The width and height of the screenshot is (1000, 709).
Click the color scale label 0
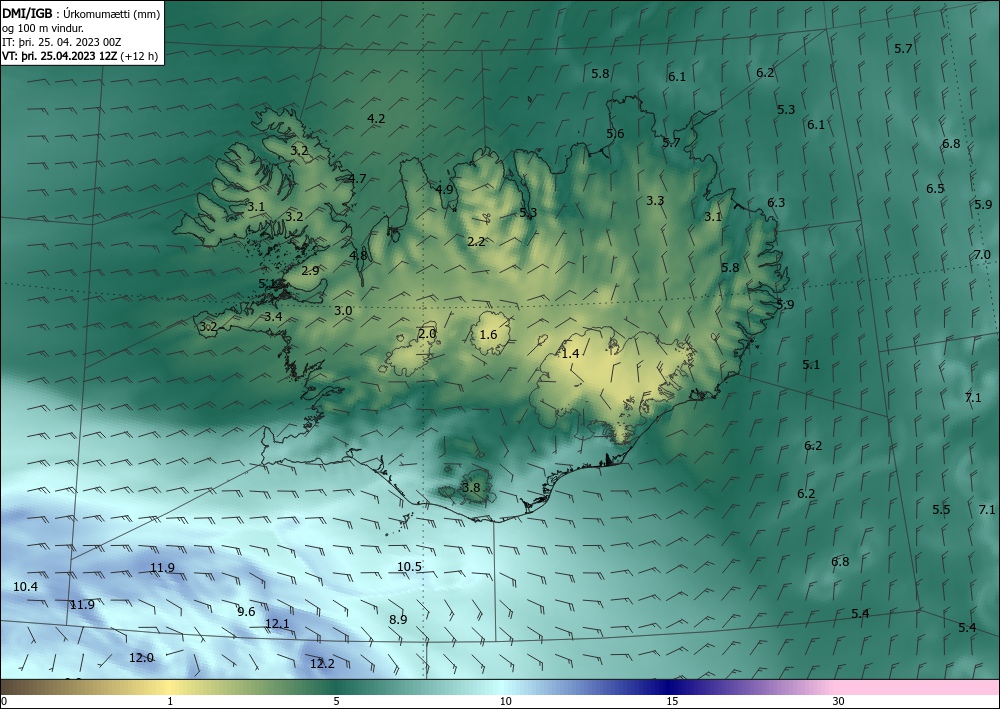pos(4,702)
